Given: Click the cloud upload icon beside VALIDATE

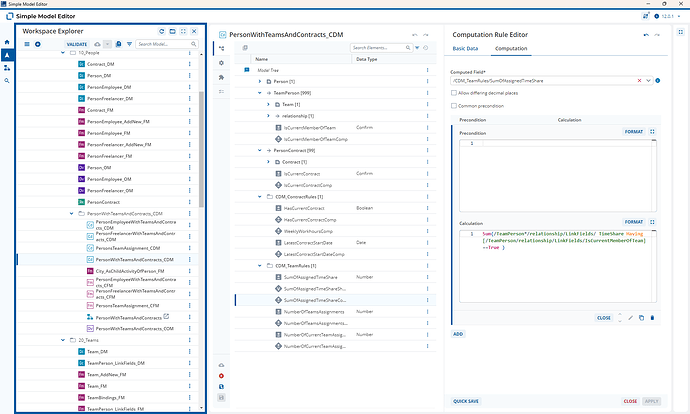Looking at the screenshot, I should pyautogui.click(x=97, y=44).
